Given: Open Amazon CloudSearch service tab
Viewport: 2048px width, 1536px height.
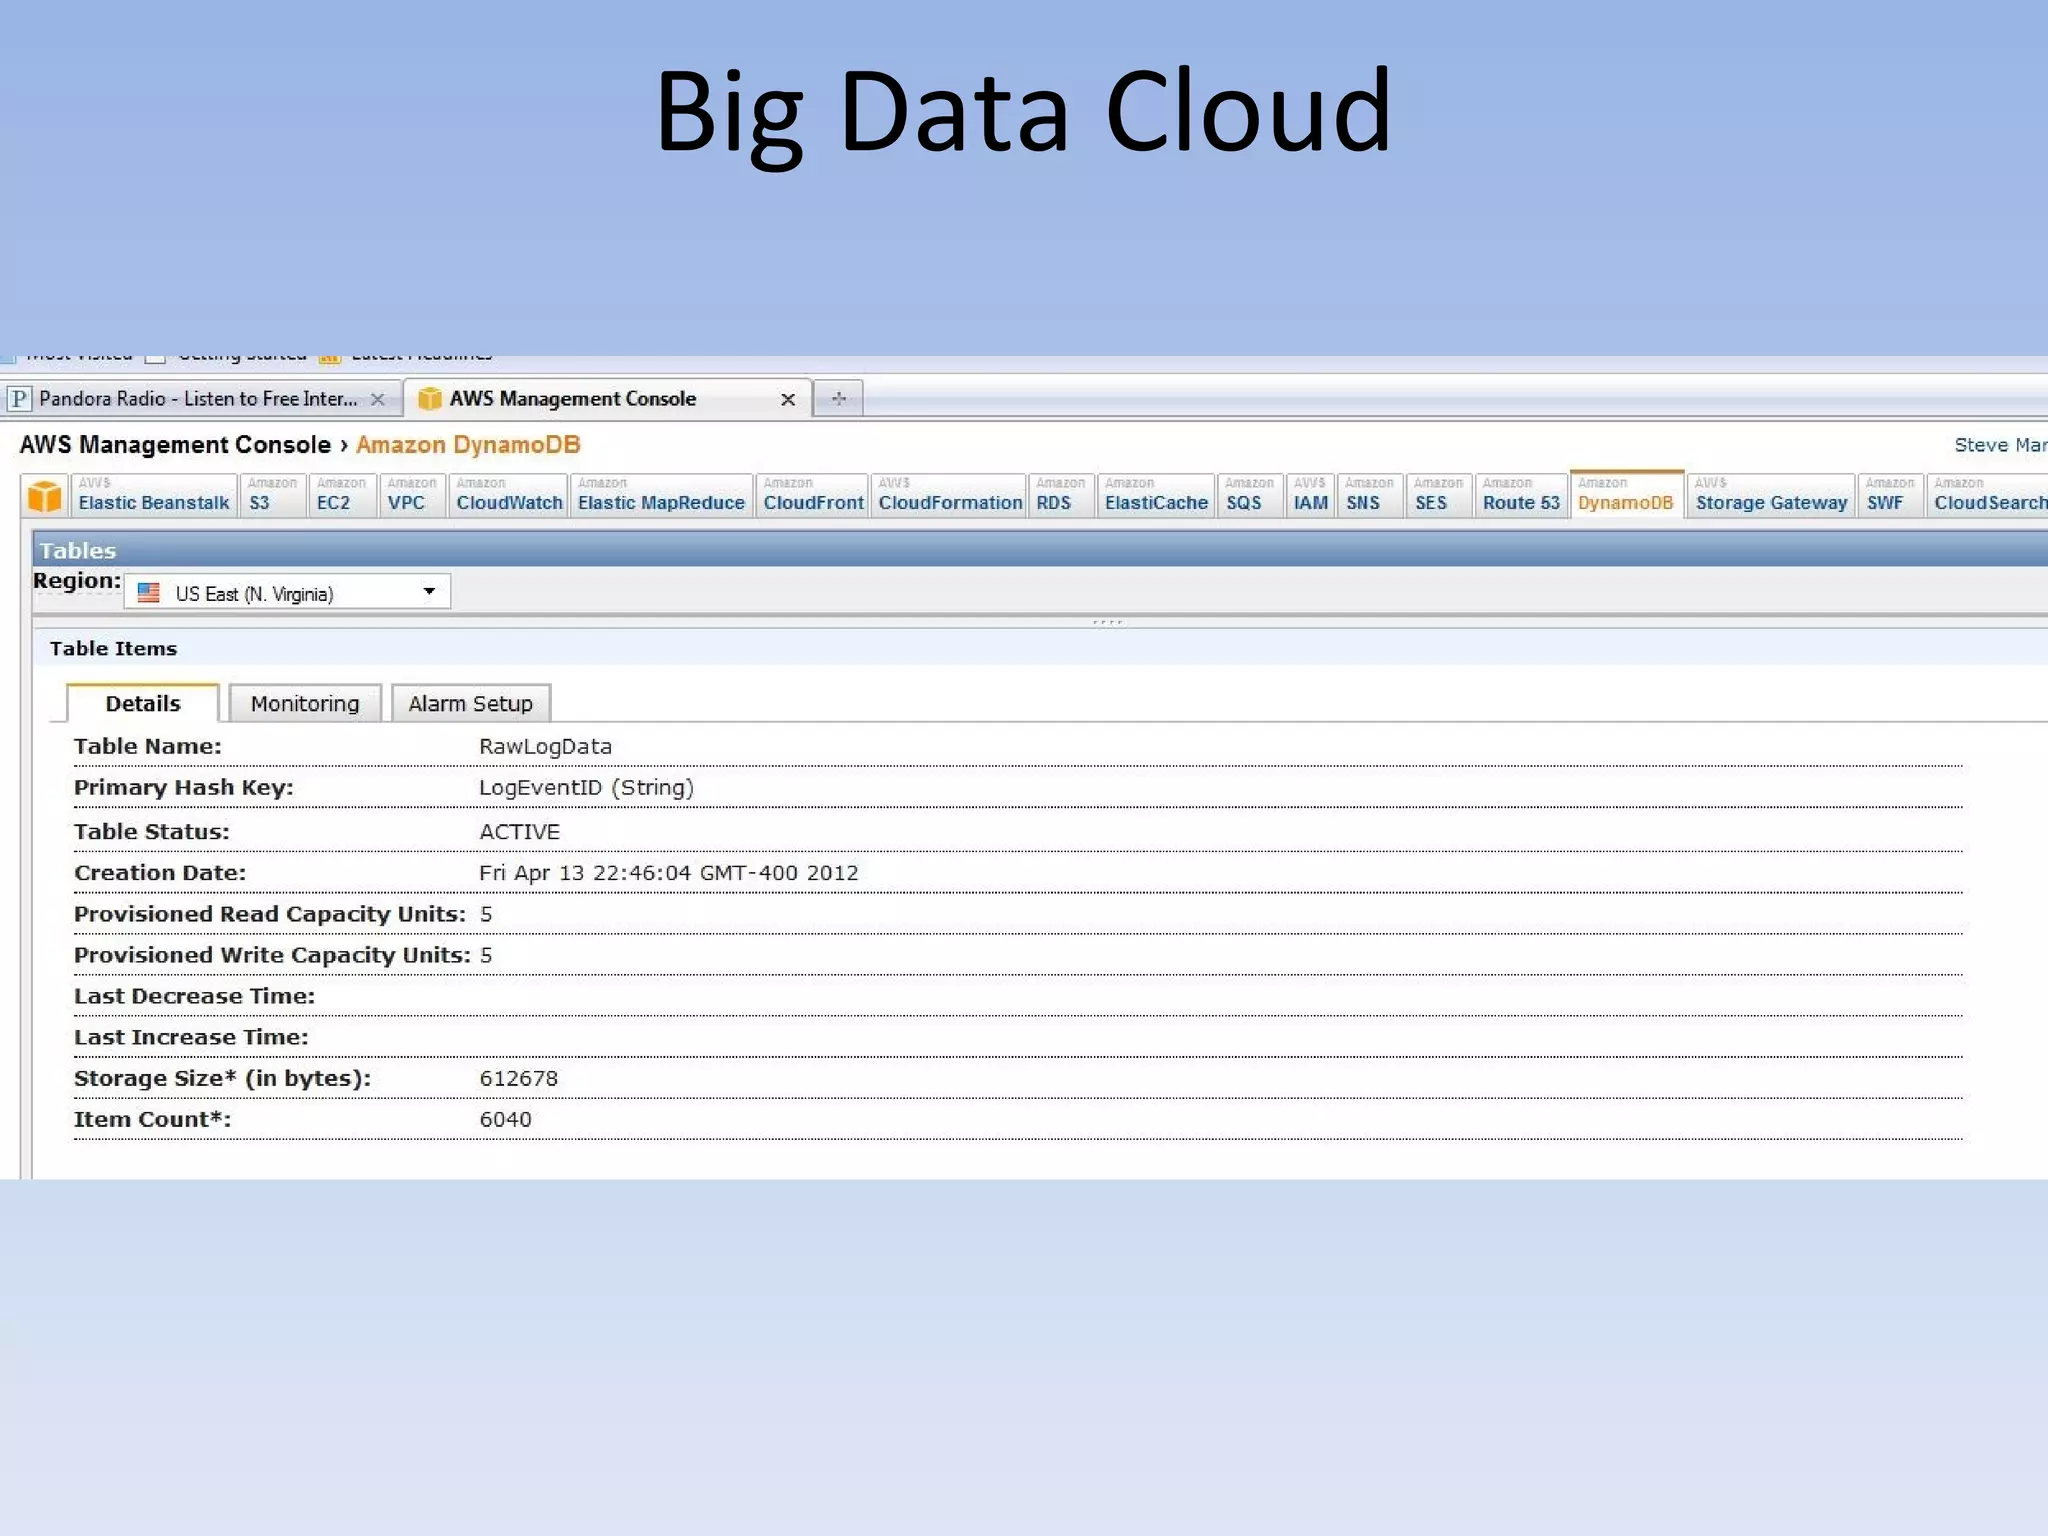Looking at the screenshot, I should tap(1988, 495).
